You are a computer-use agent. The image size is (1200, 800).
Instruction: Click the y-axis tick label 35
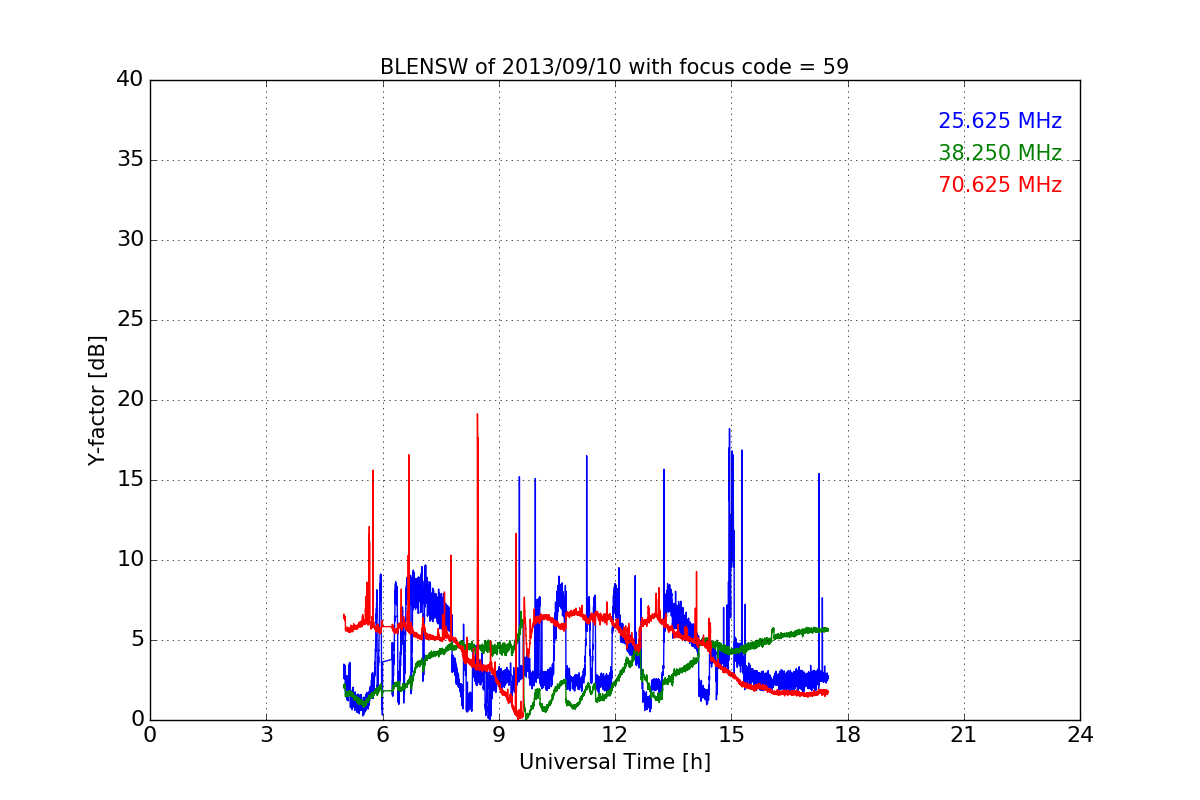coord(130,160)
